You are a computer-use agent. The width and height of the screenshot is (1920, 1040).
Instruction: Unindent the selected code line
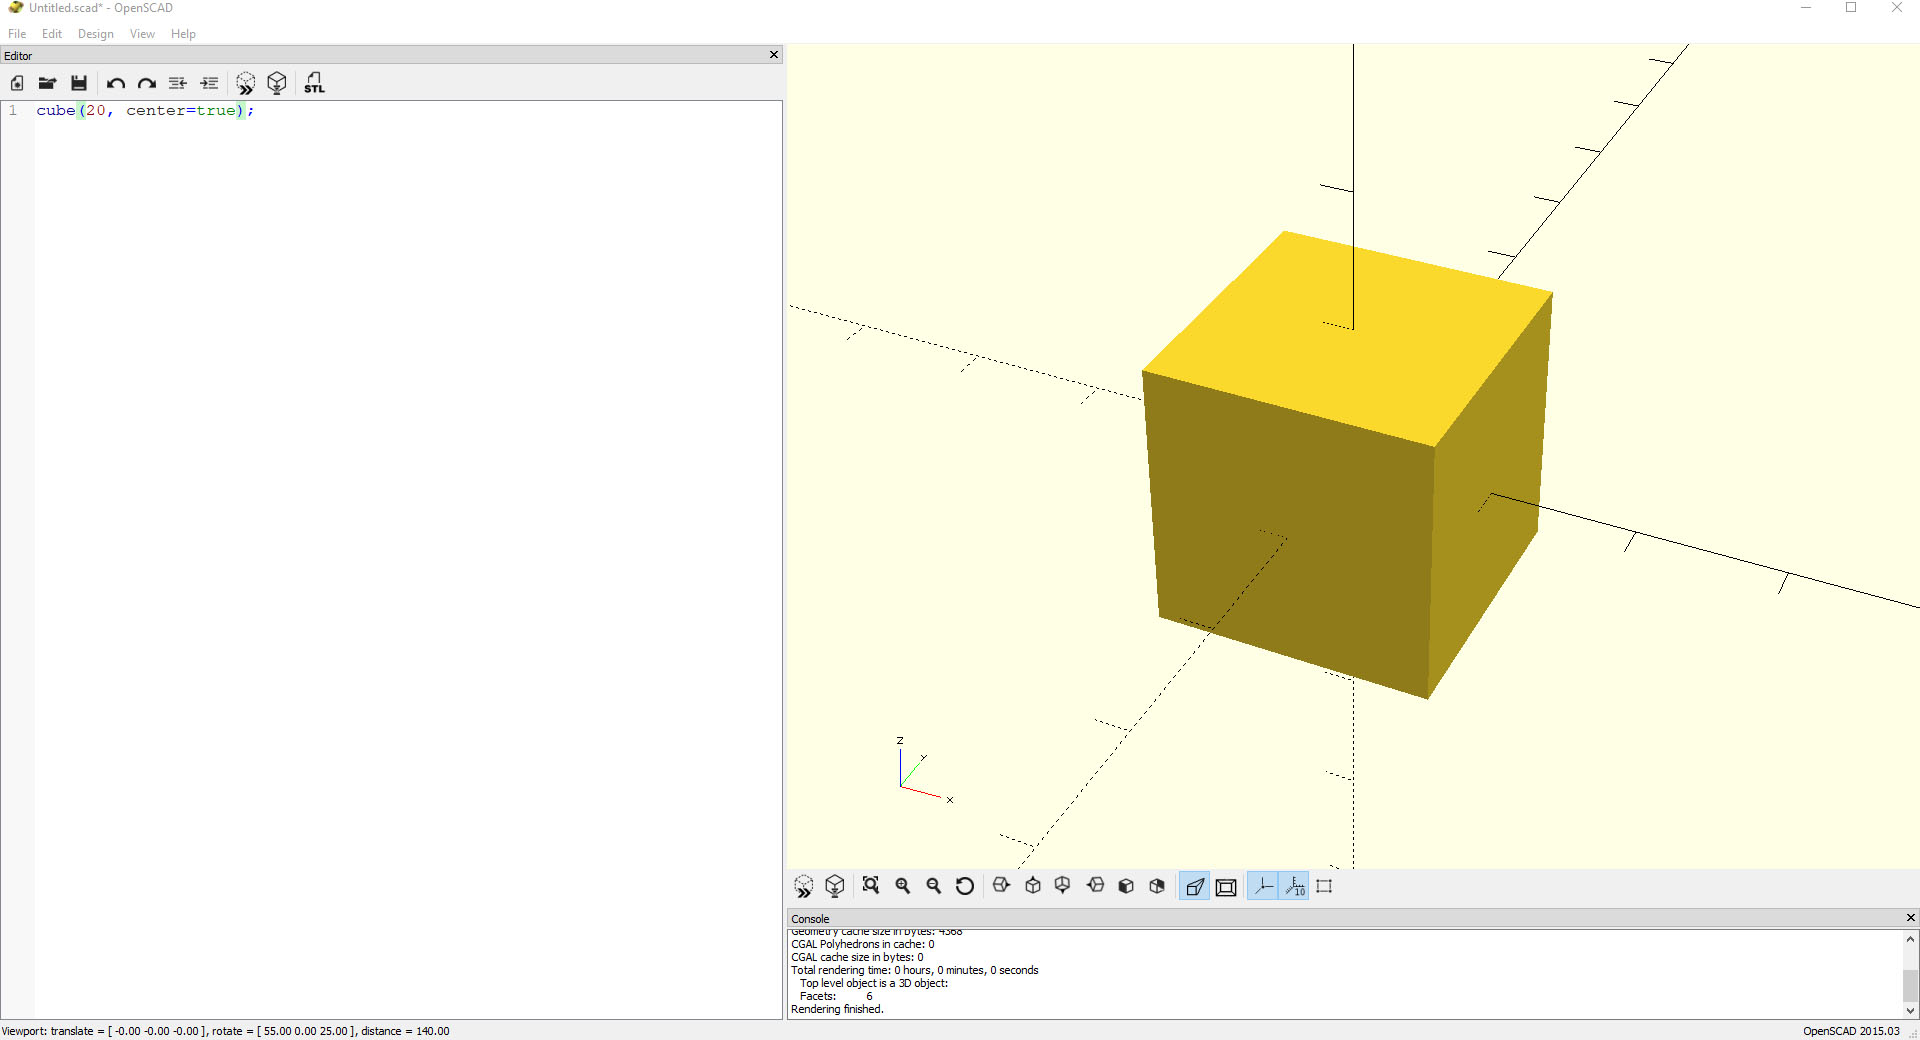(x=178, y=83)
